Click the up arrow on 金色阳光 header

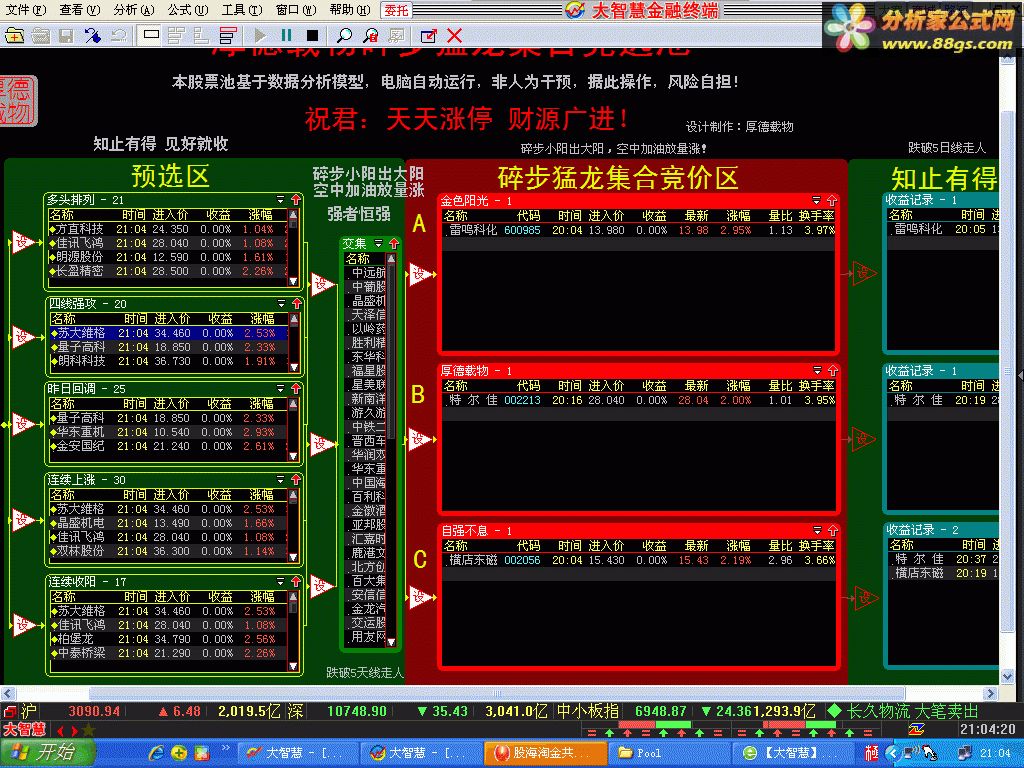tap(832, 200)
